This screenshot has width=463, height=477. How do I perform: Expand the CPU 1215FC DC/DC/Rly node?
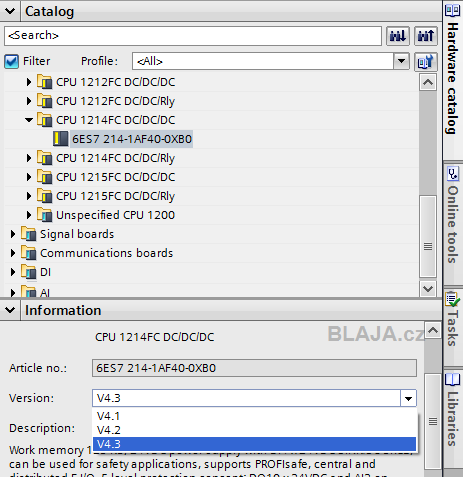[29, 196]
